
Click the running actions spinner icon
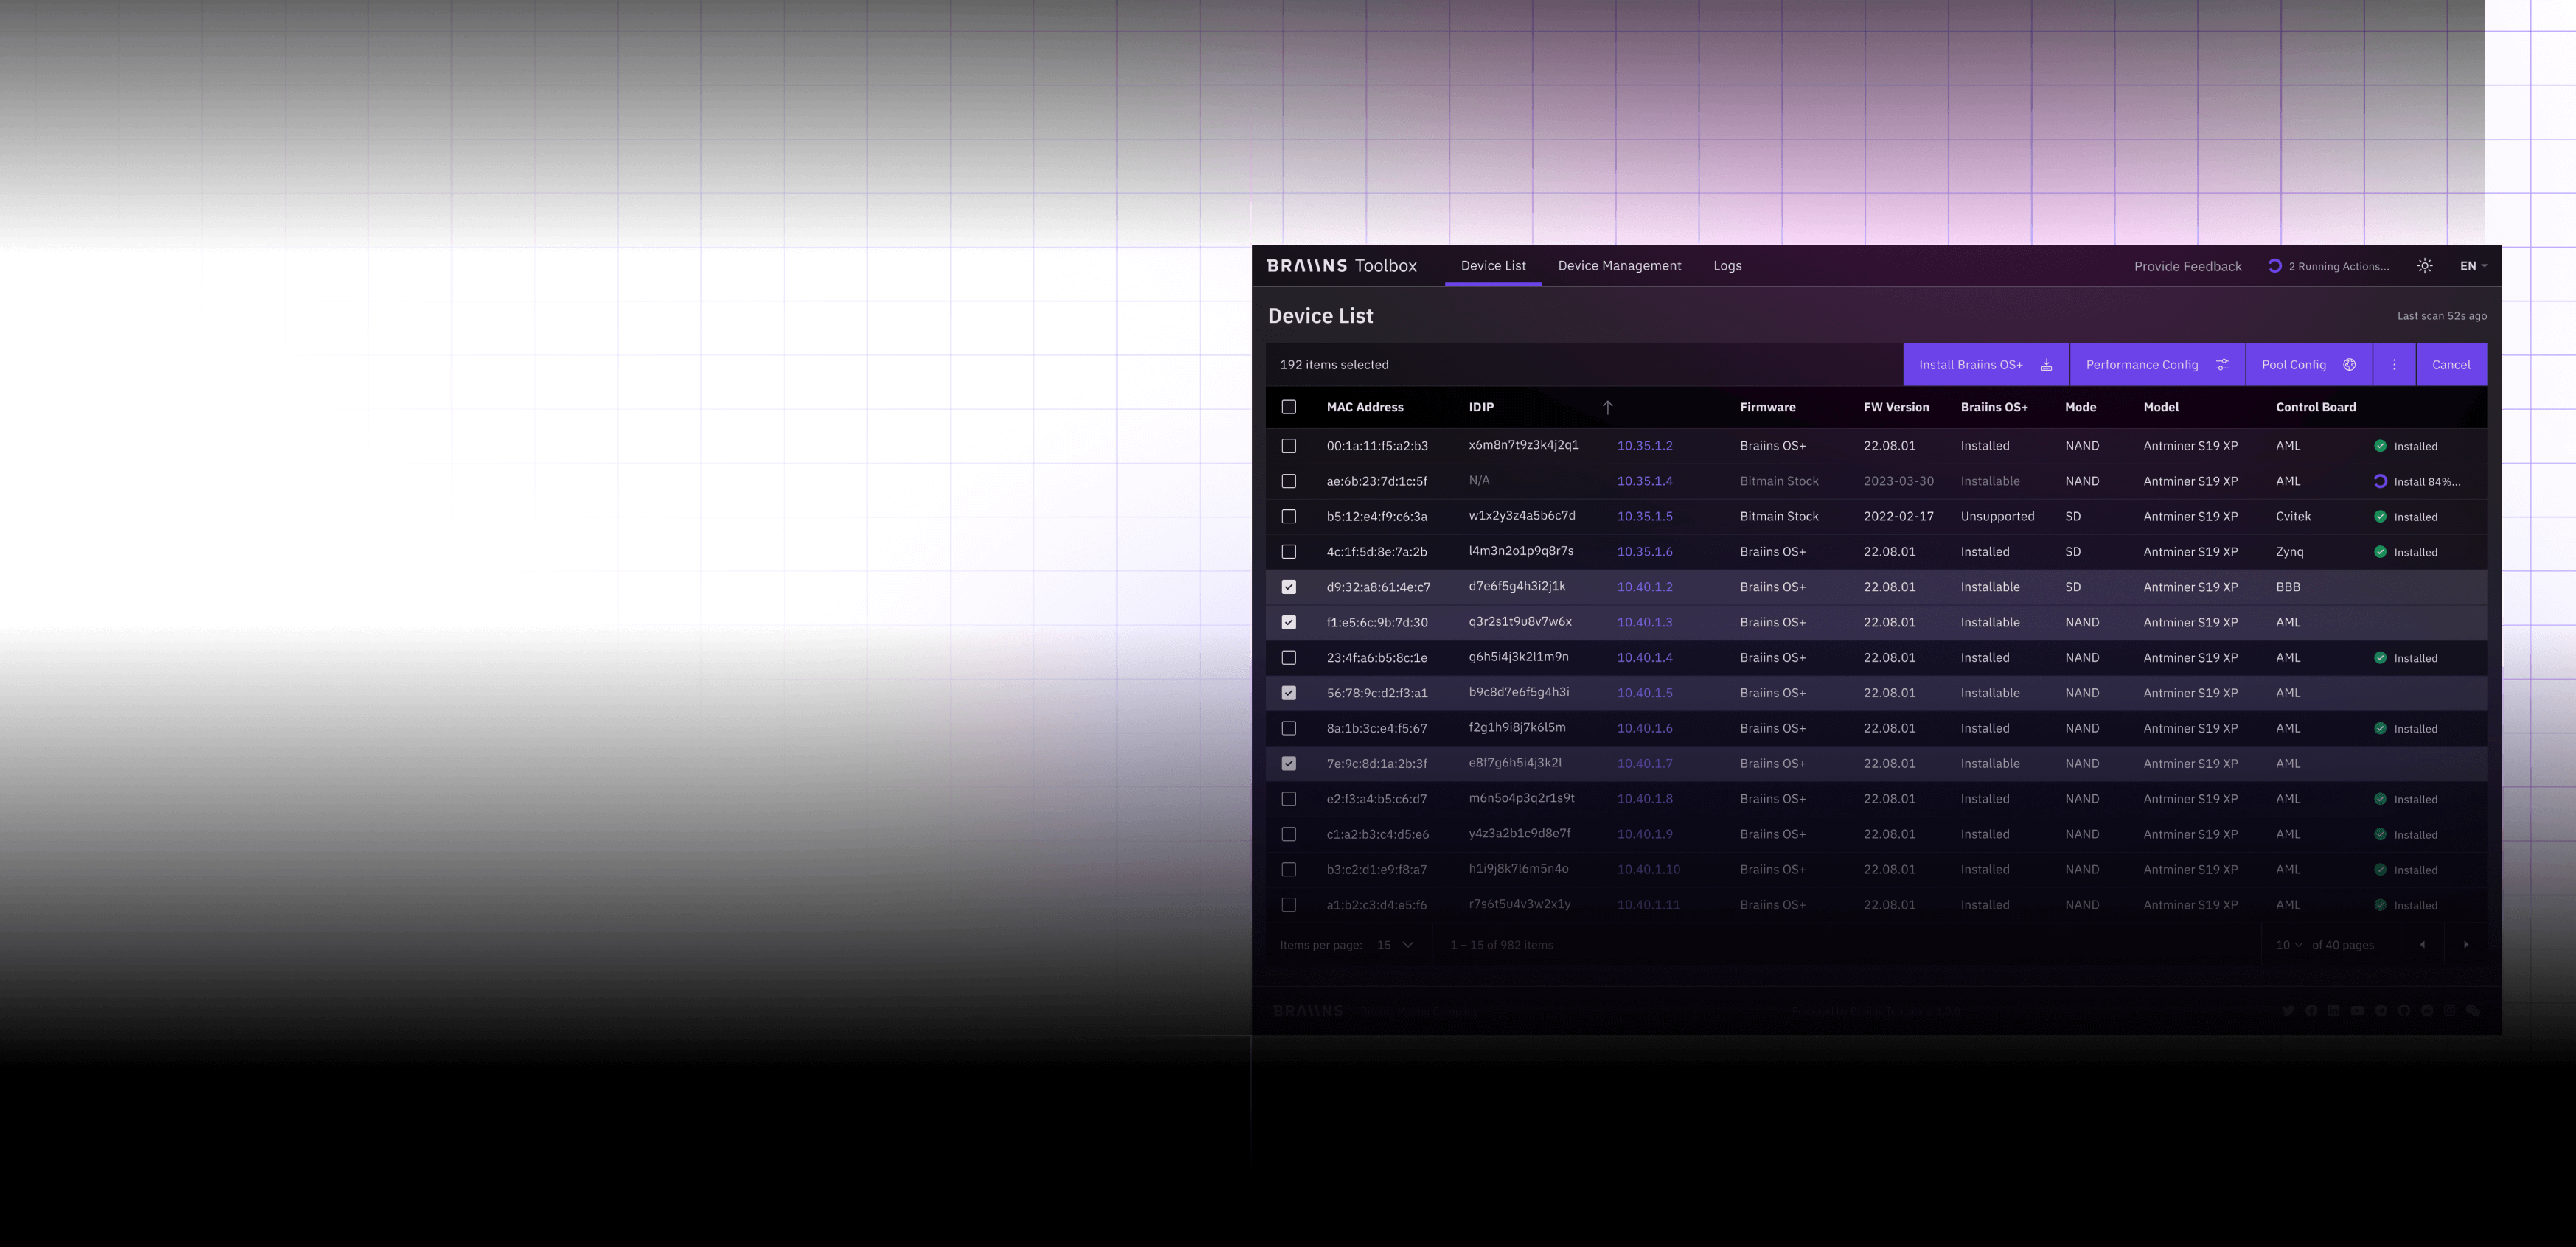(2274, 266)
